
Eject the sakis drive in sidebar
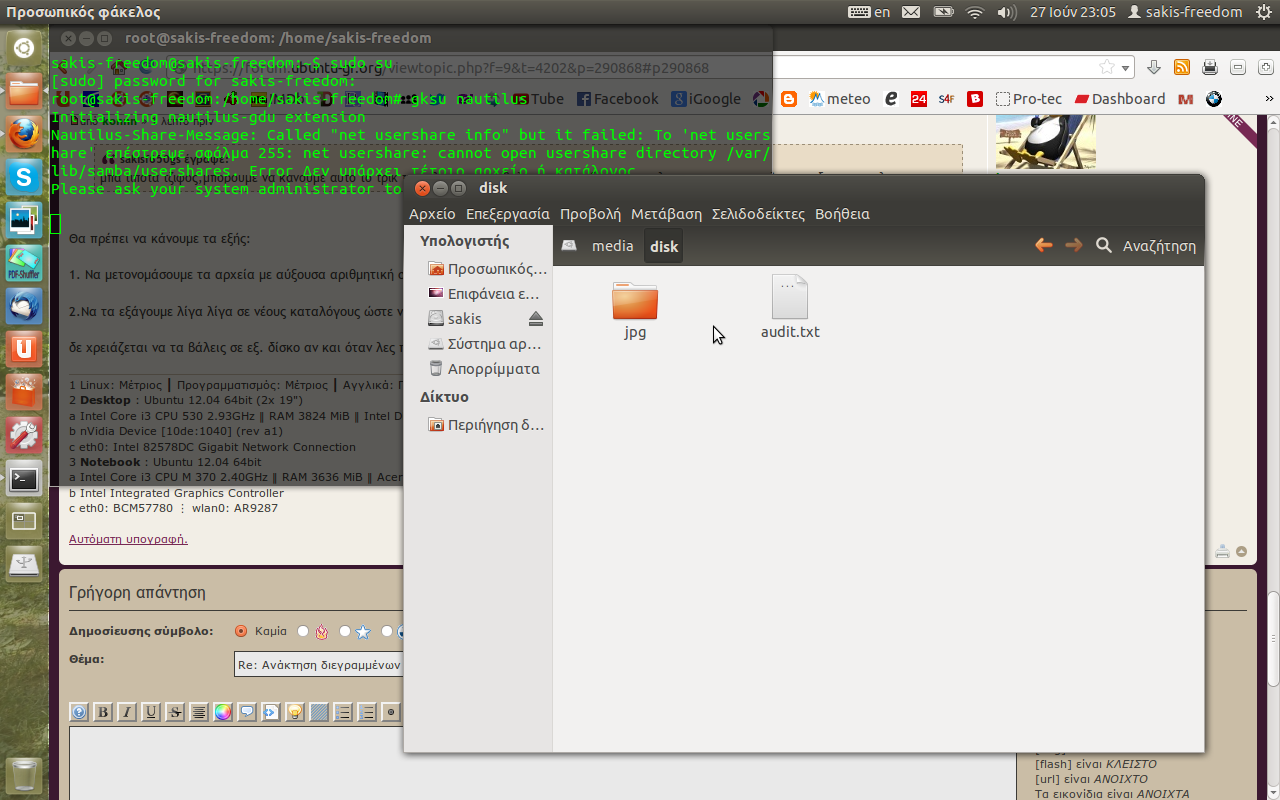(535, 319)
